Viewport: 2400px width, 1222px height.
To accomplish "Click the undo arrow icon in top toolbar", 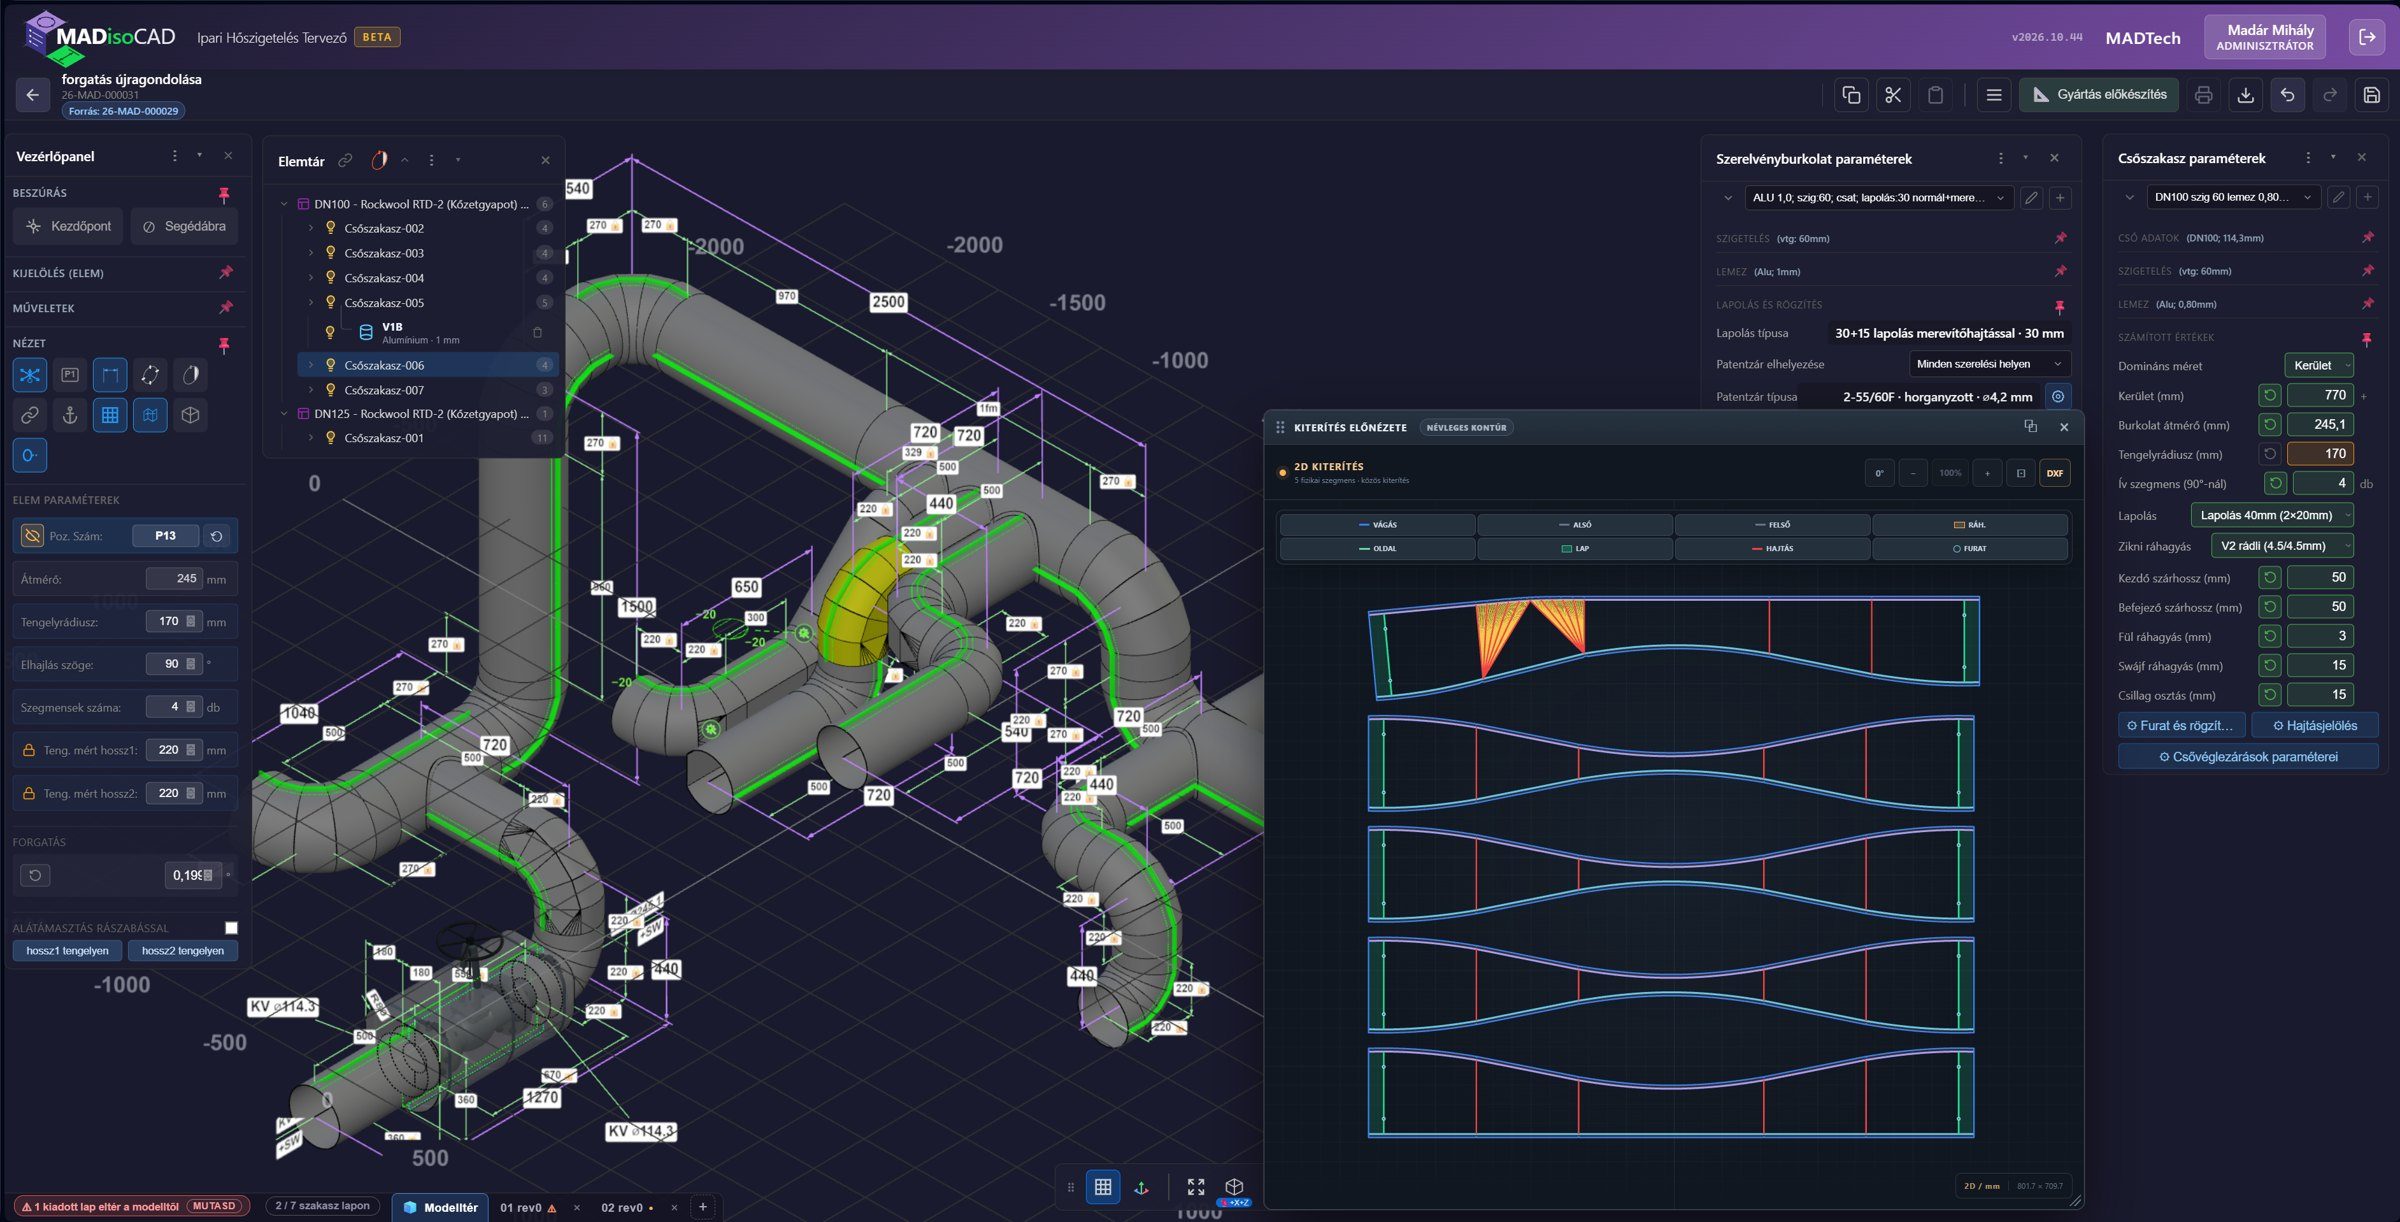I will pyautogui.click(x=2288, y=95).
